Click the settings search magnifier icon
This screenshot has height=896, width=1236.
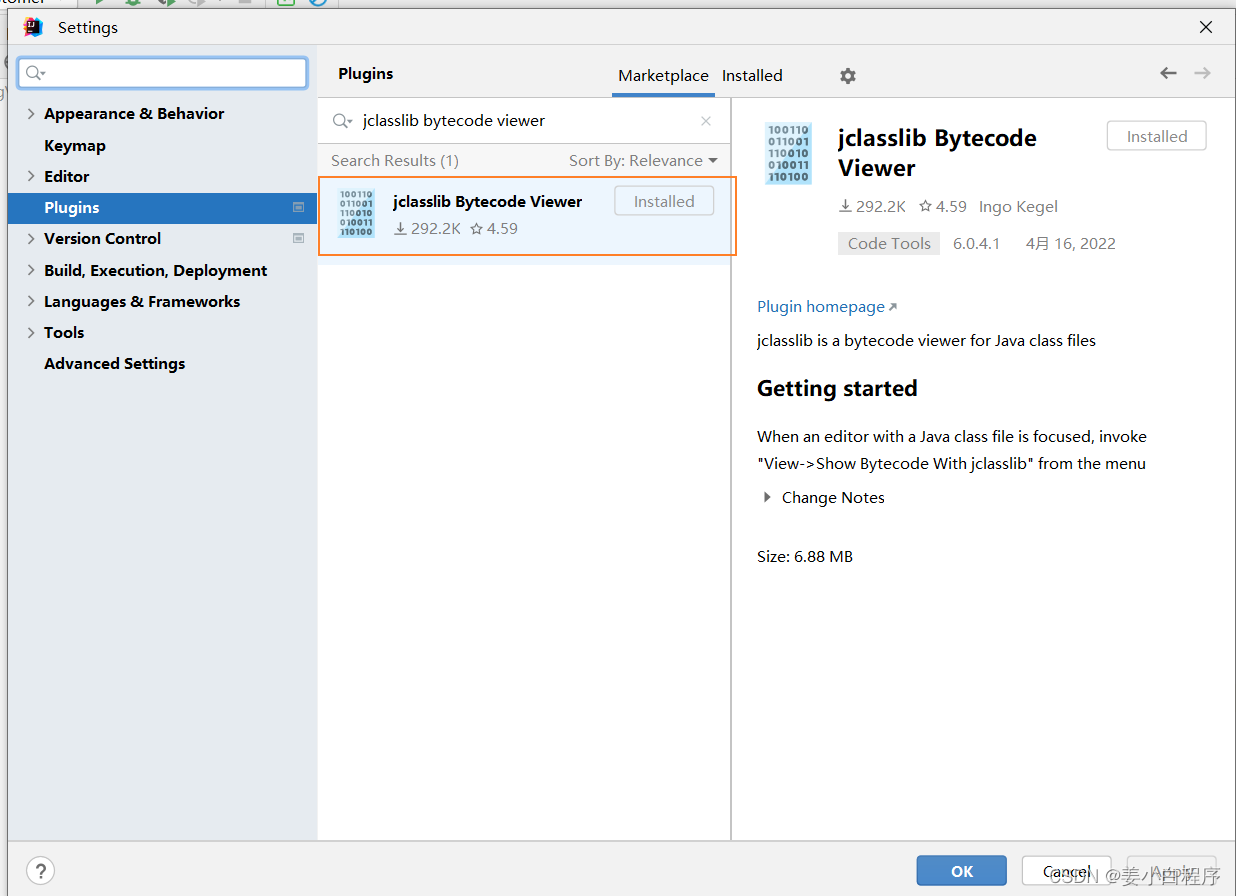[x=36, y=73]
